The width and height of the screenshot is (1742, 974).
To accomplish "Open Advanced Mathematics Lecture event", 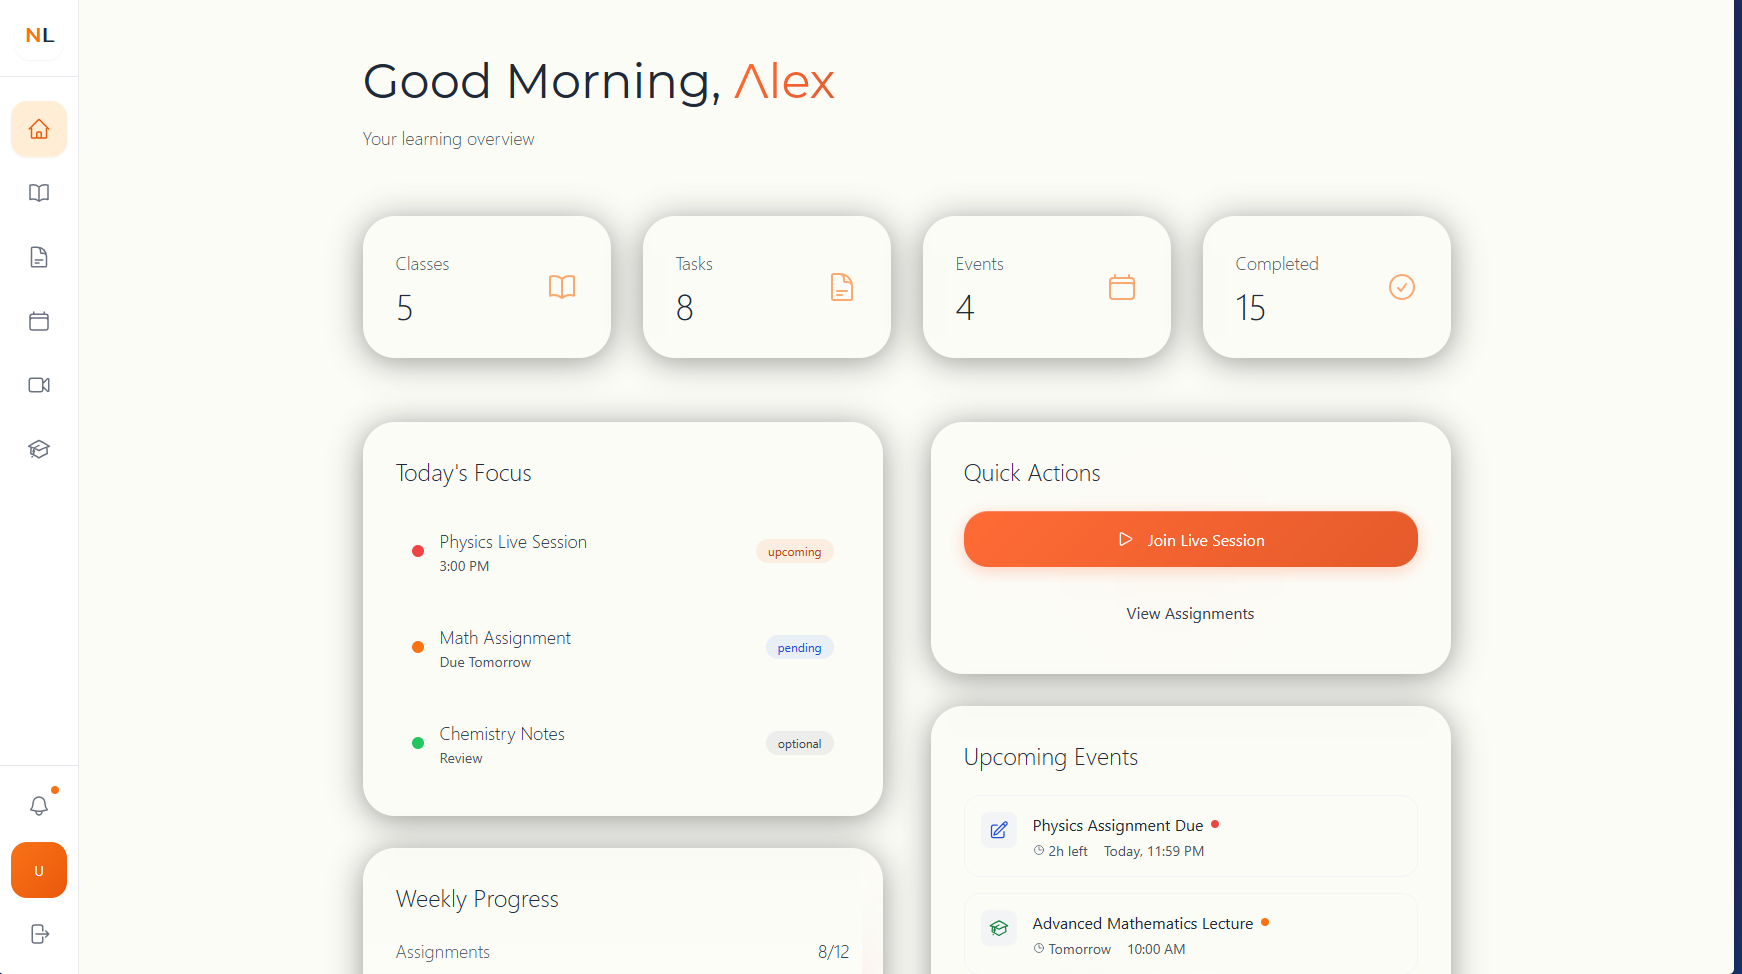I will click(1191, 934).
